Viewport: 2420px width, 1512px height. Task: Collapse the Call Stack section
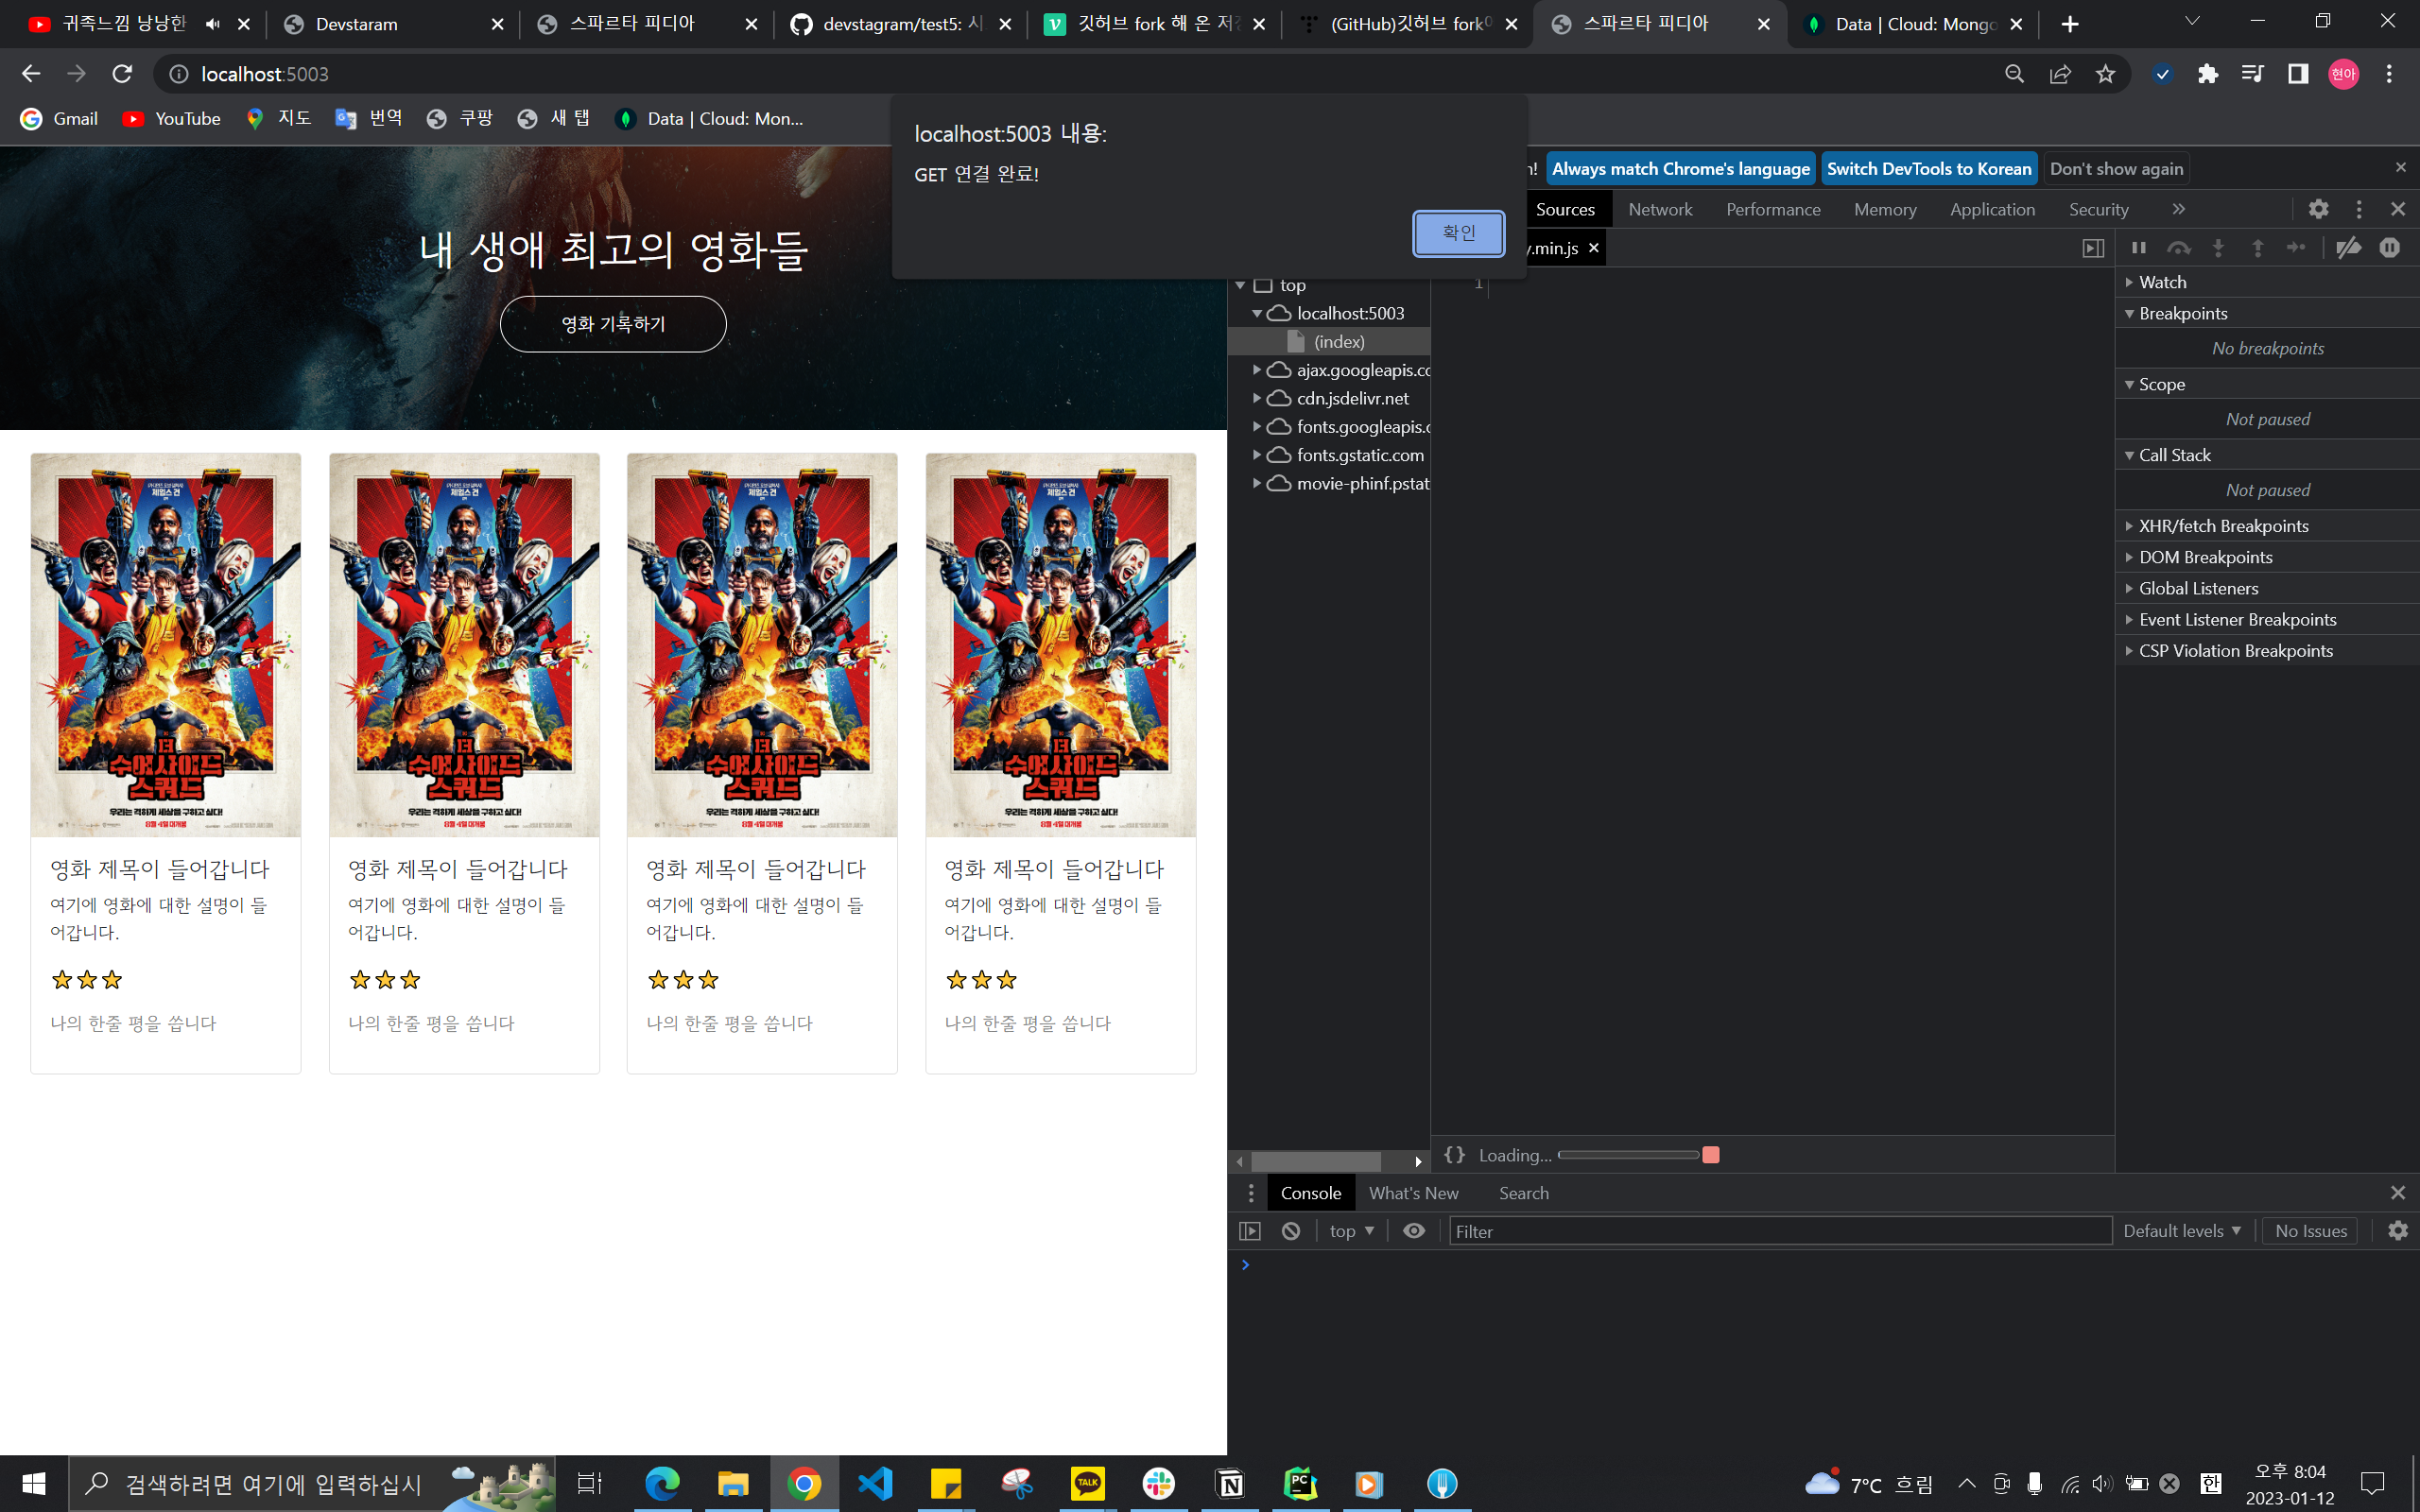pyautogui.click(x=2267, y=455)
